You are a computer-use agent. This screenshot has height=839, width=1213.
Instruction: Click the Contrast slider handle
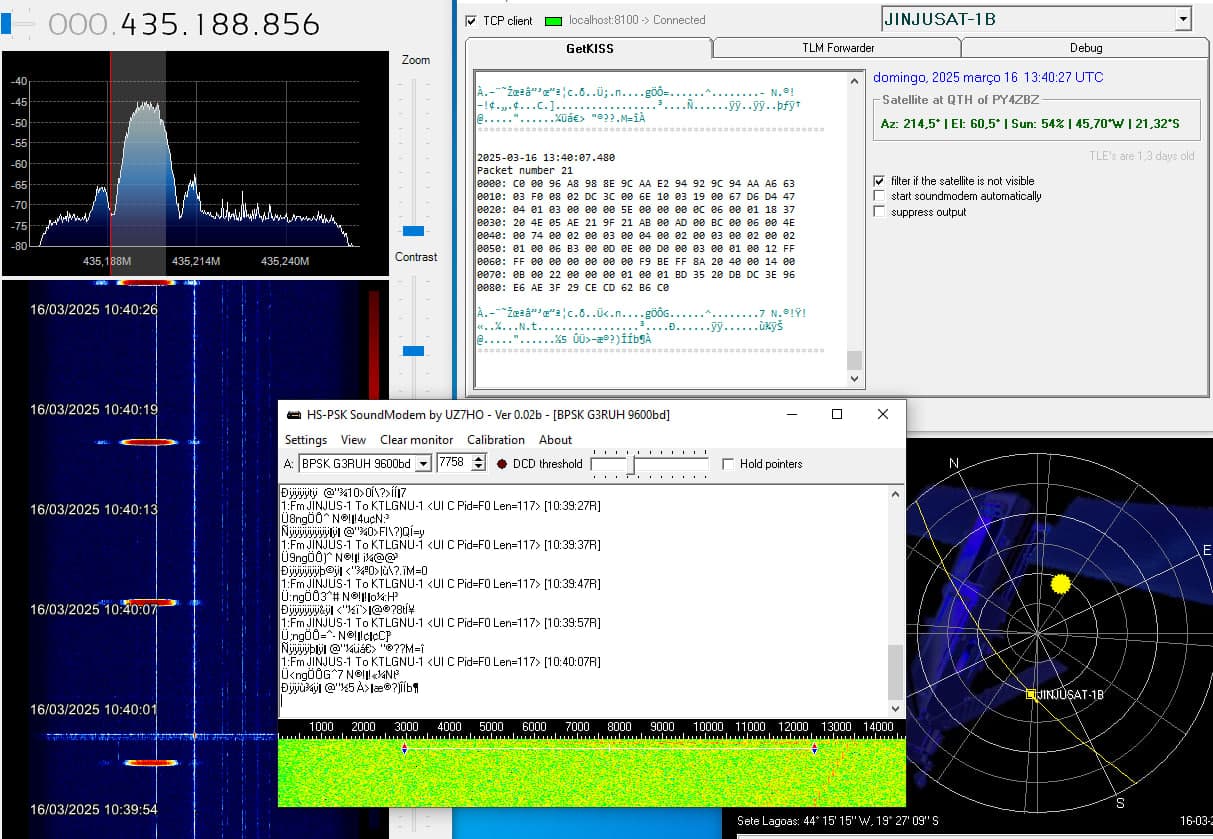412,351
